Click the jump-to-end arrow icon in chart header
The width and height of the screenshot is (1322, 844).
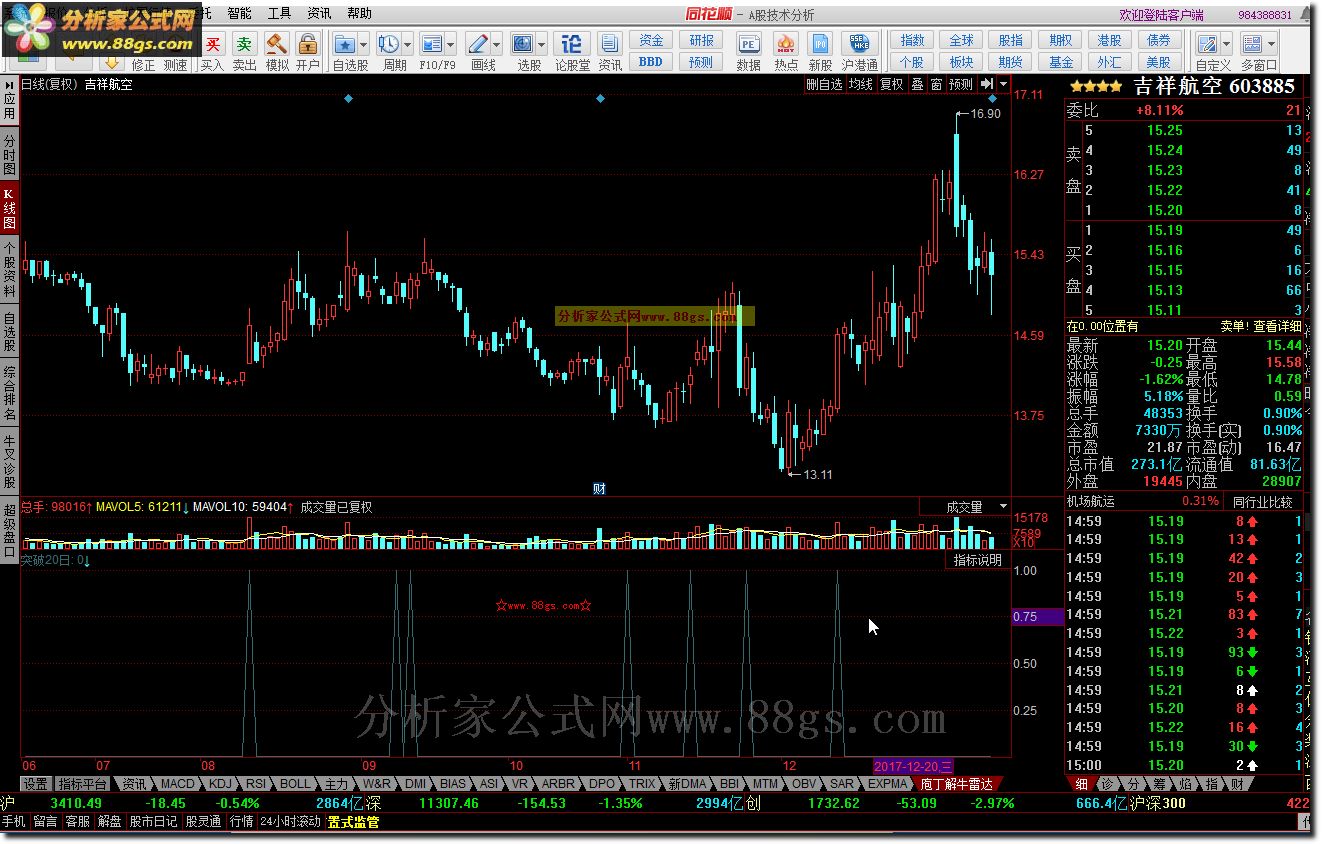tap(987, 85)
